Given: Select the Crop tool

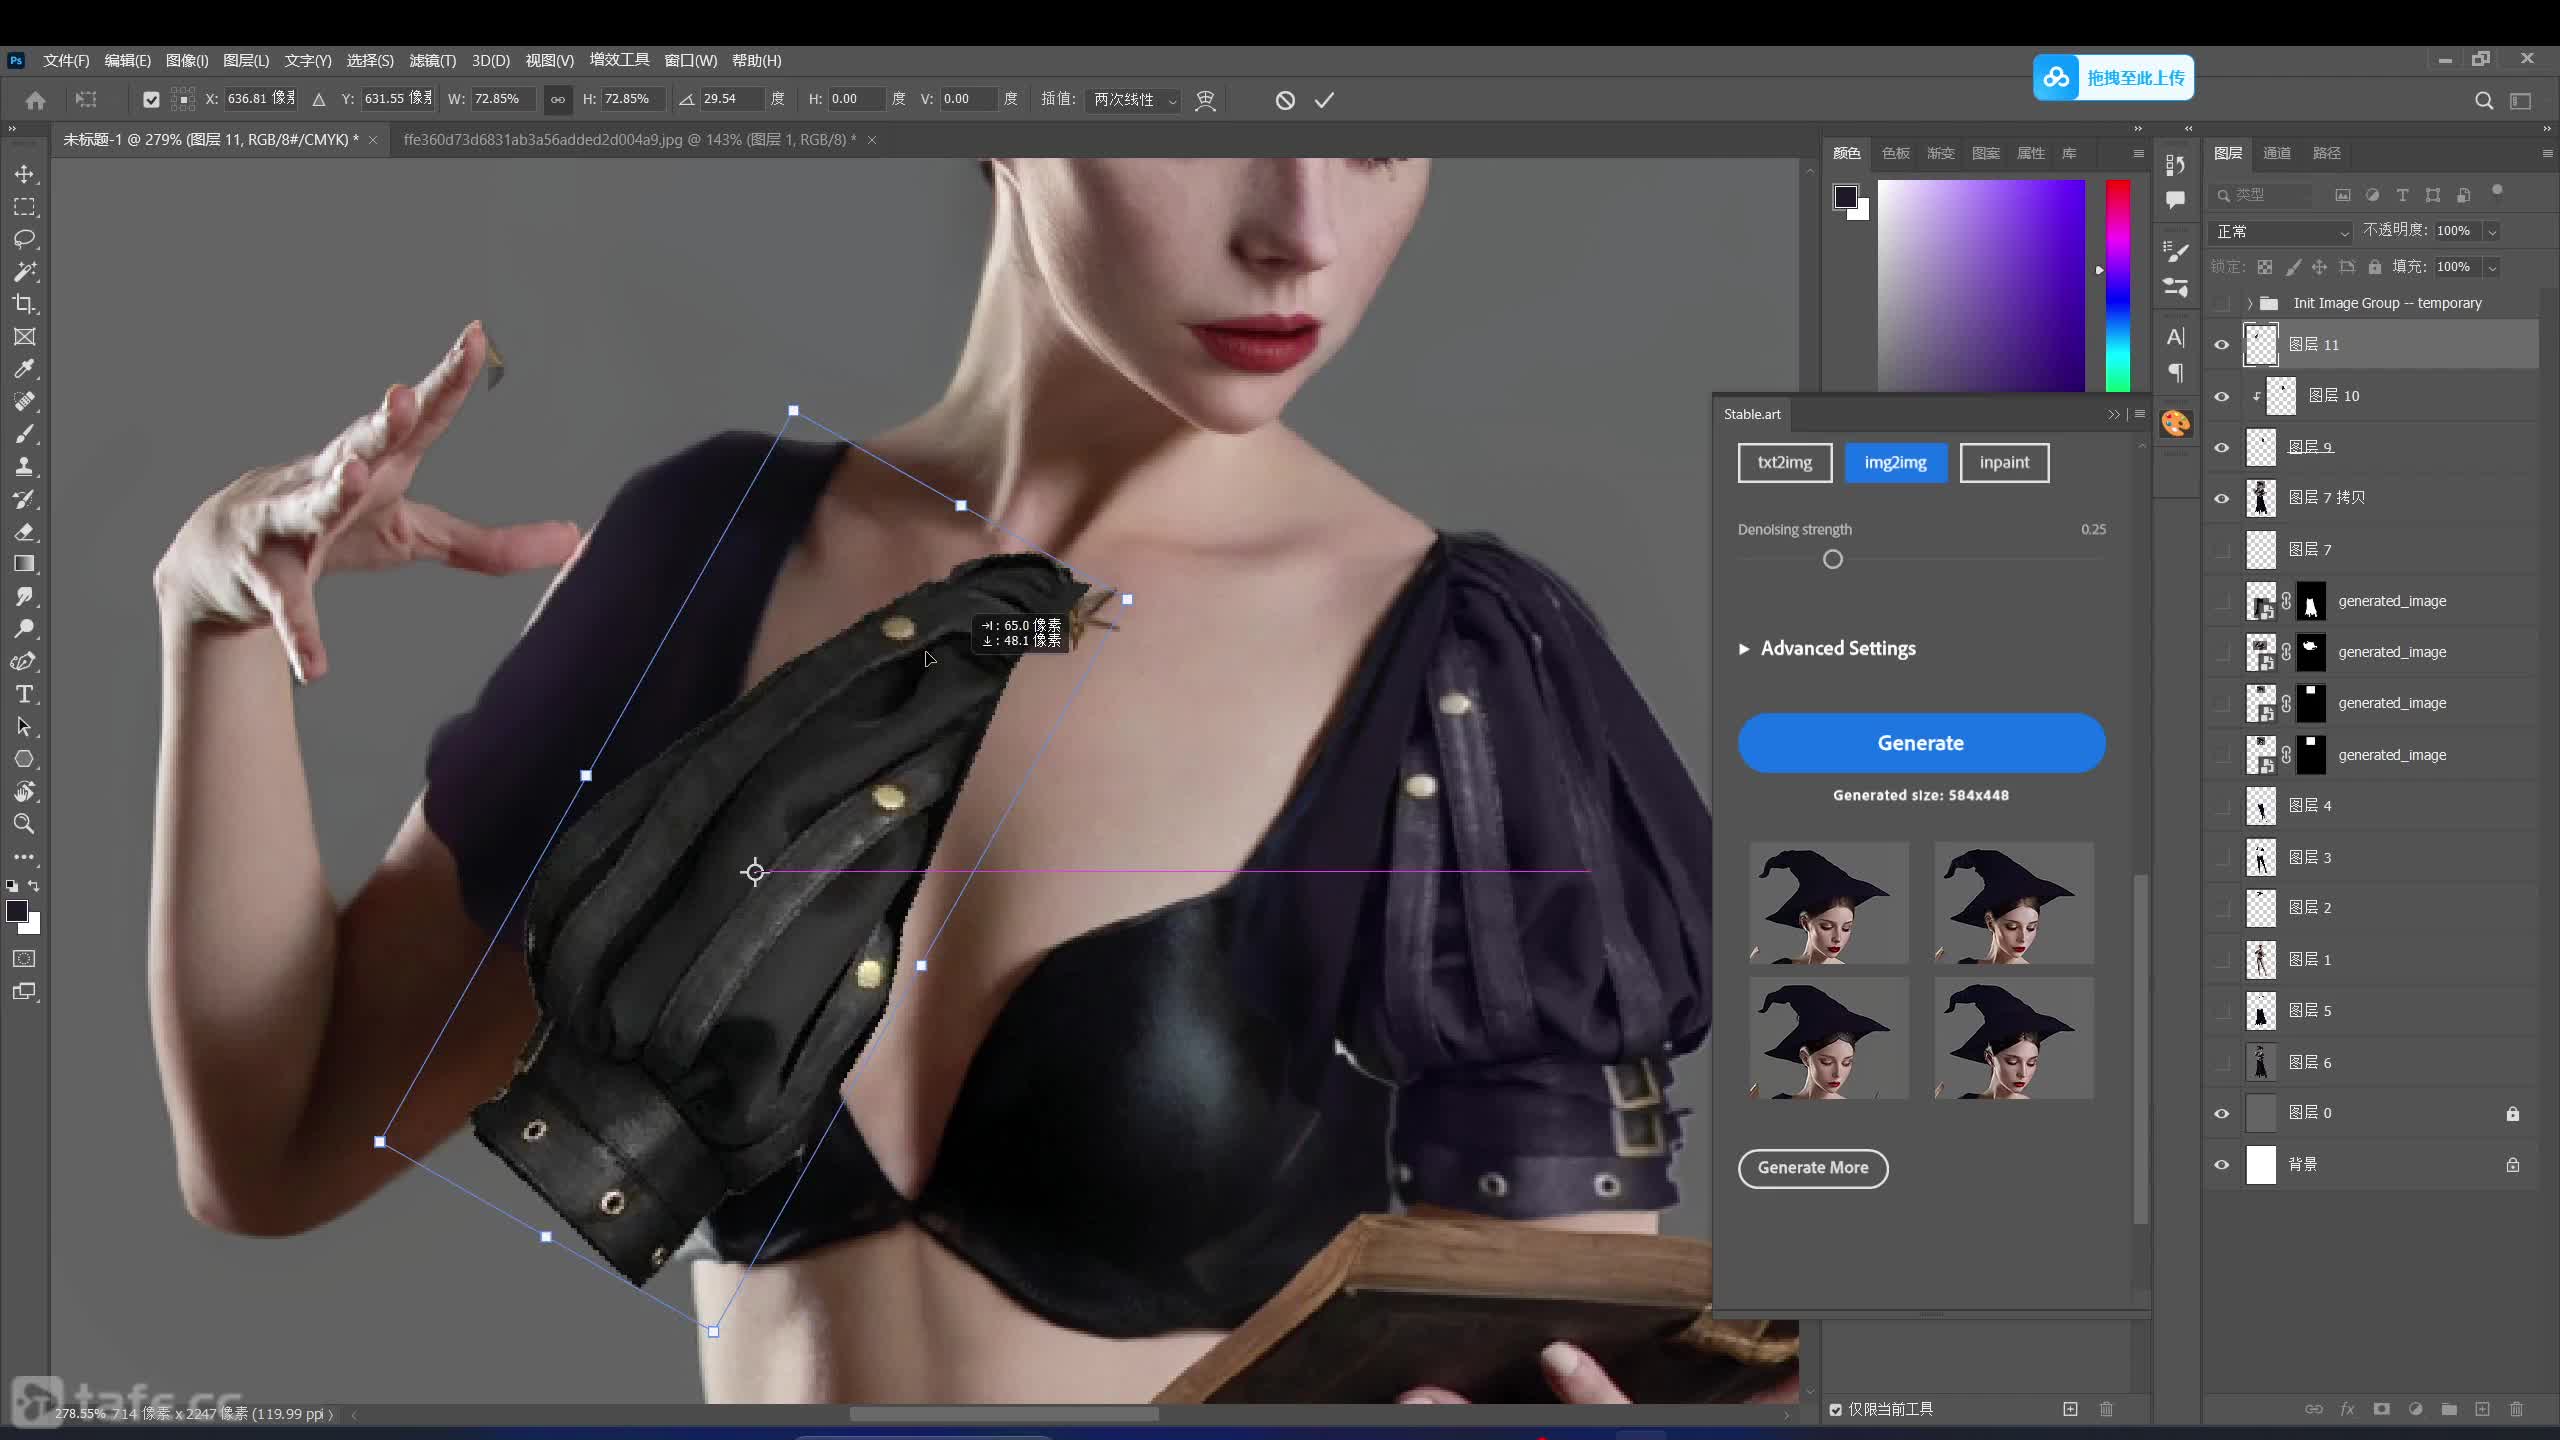Looking at the screenshot, I should coord(24,304).
